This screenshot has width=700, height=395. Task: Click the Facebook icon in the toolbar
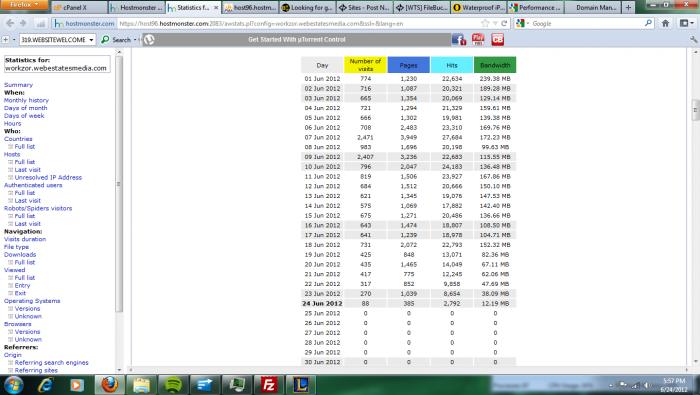(459, 40)
